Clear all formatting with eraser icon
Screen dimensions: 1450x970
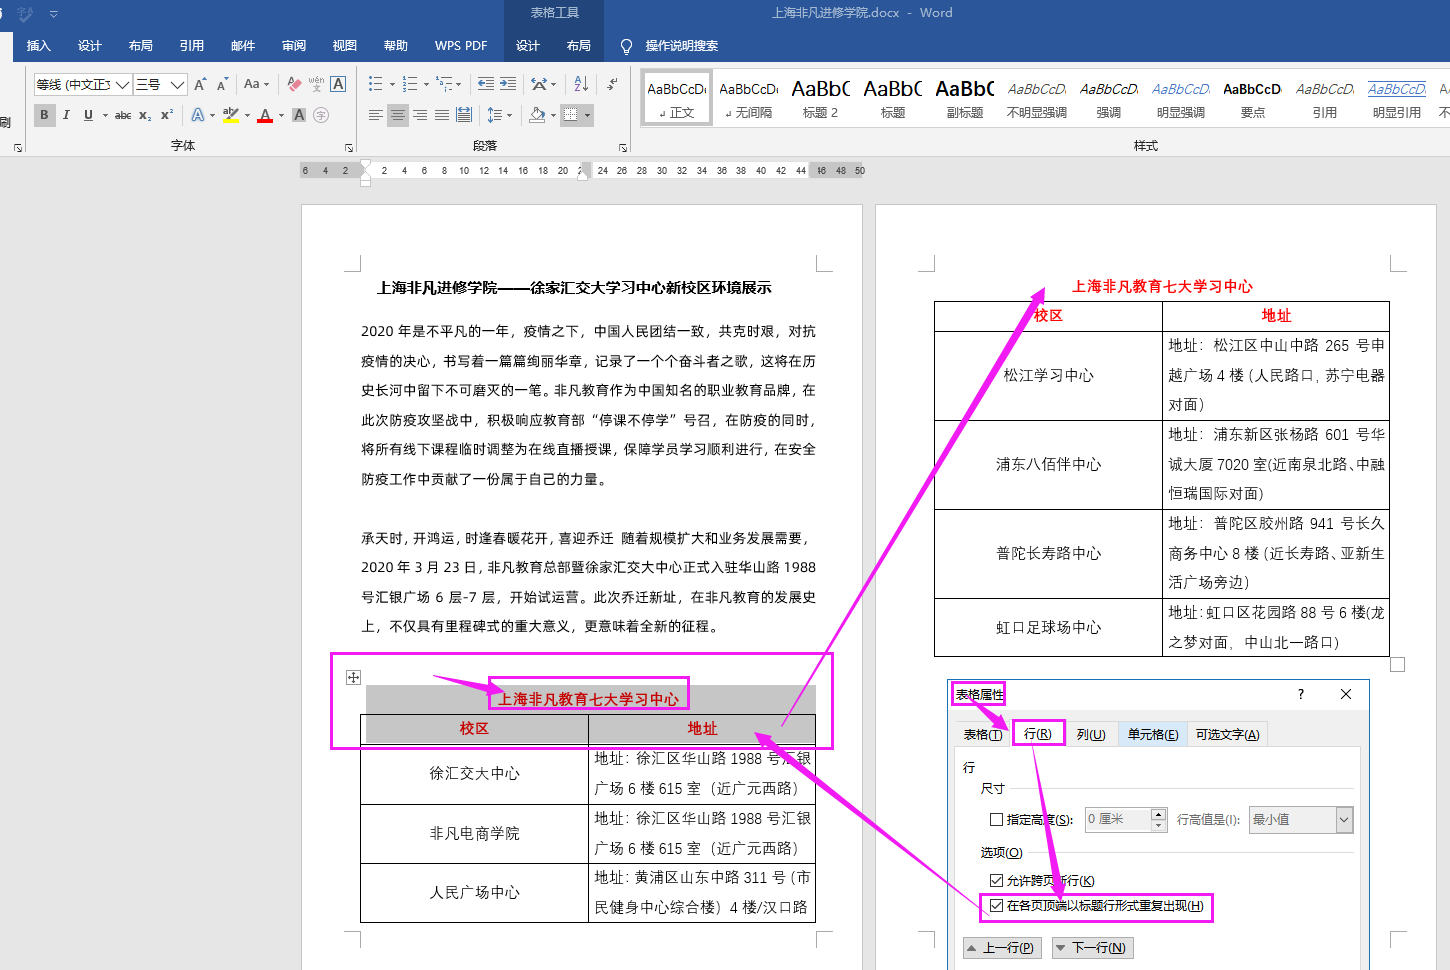(x=294, y=84)
